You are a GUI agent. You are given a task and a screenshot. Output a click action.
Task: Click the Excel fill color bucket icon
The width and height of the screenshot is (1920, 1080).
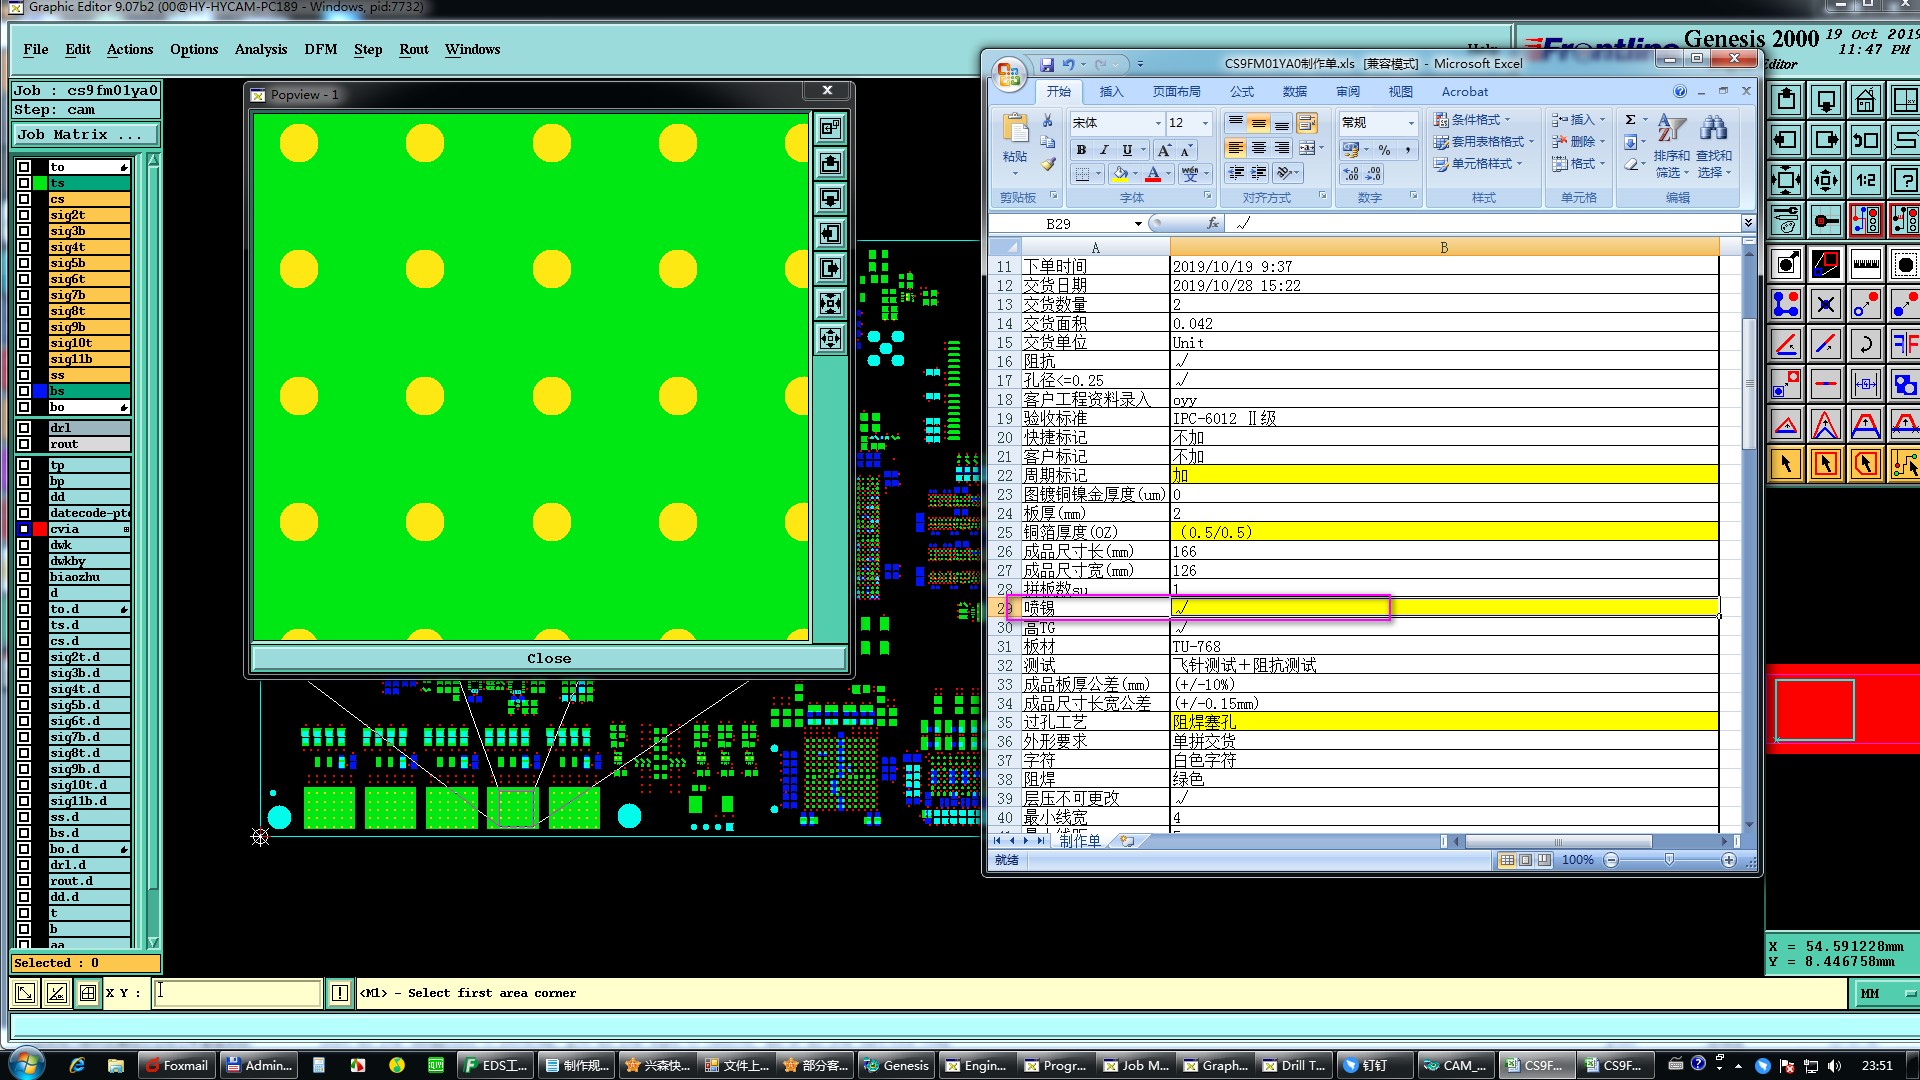[1120, 174]
